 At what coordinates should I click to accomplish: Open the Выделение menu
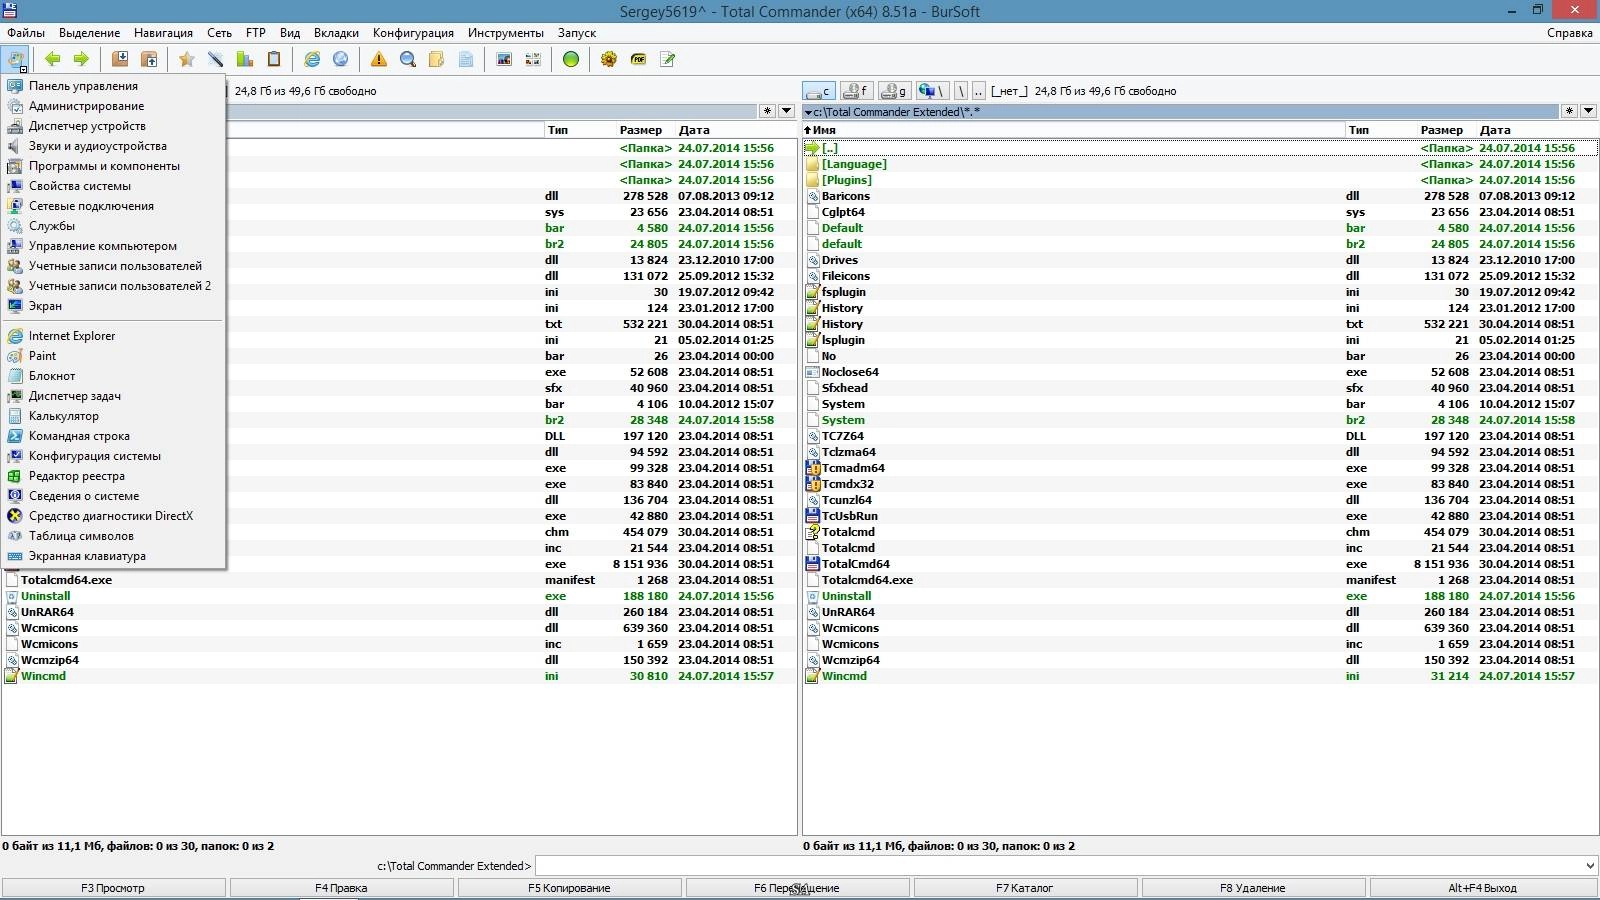(x=89, y=32)
